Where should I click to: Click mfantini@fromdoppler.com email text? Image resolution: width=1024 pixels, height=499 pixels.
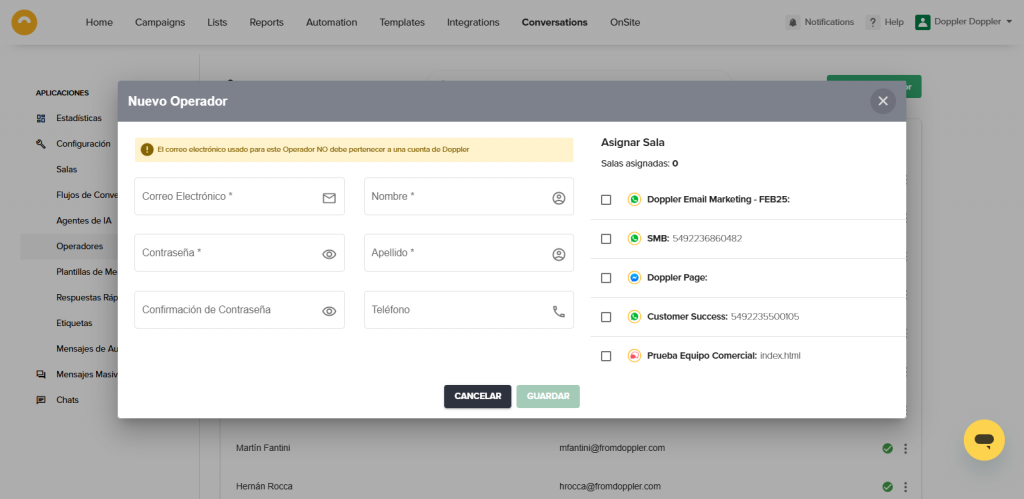[612, 448]
